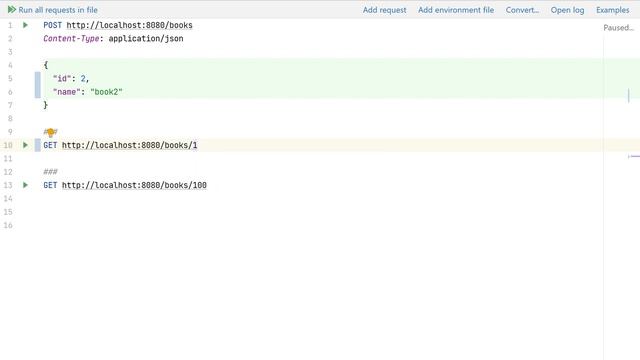The height and width of the screenshot is (360, 640).
Task: Click the POST method keyword
Action: pos(53,25)
